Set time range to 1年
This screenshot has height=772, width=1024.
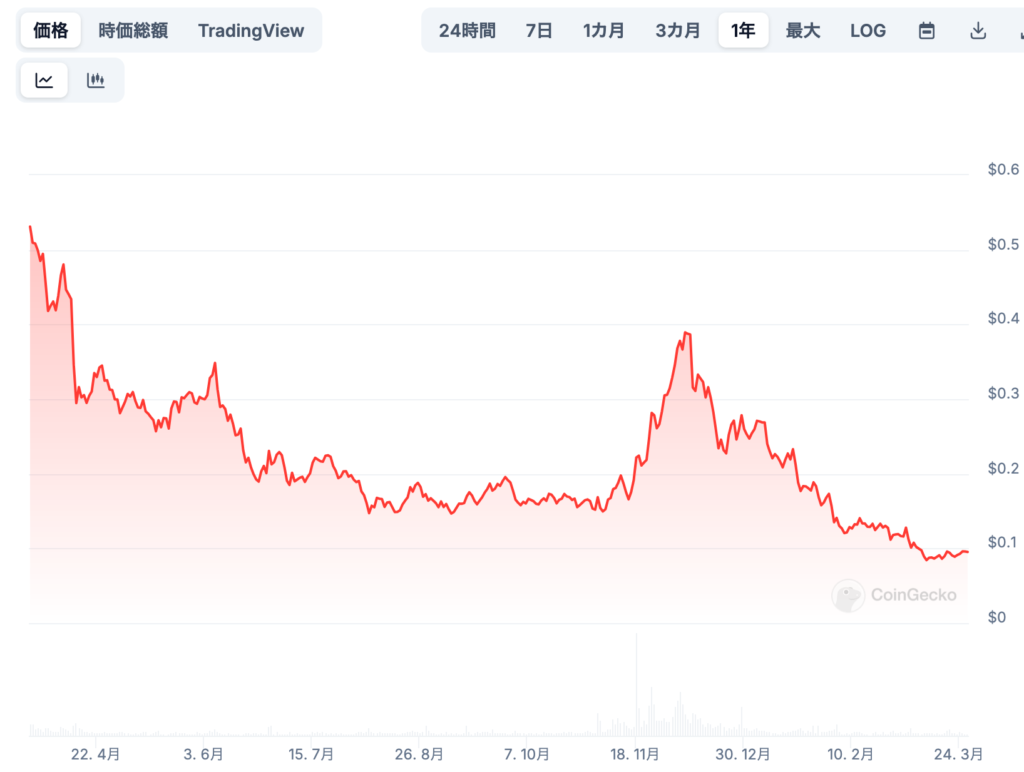point(743,30)
